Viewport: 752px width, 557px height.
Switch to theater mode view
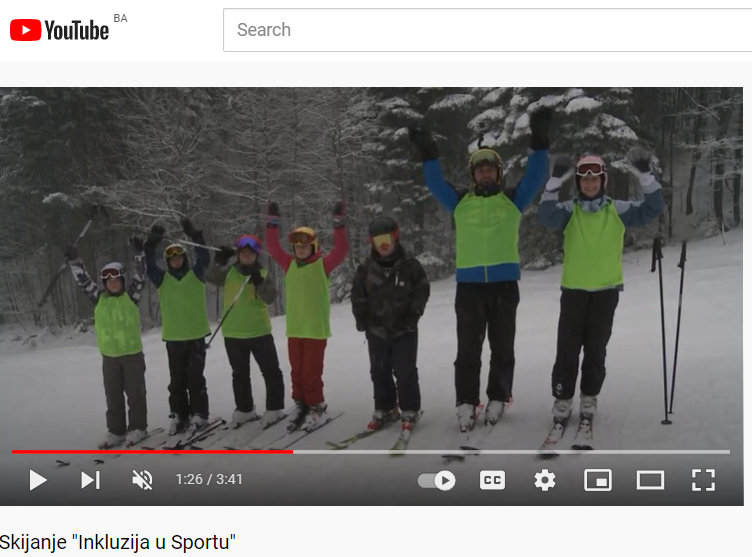tap(650, 480)
